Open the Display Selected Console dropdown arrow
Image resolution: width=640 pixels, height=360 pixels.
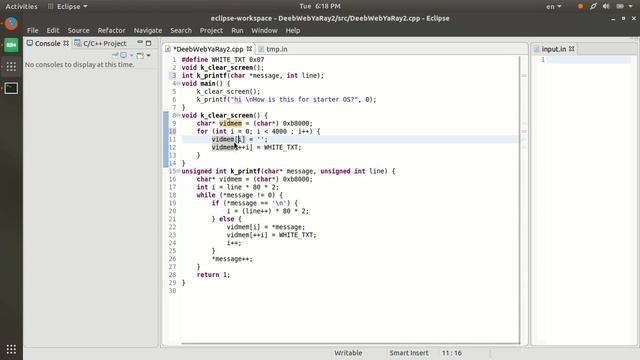pos(131,55)
